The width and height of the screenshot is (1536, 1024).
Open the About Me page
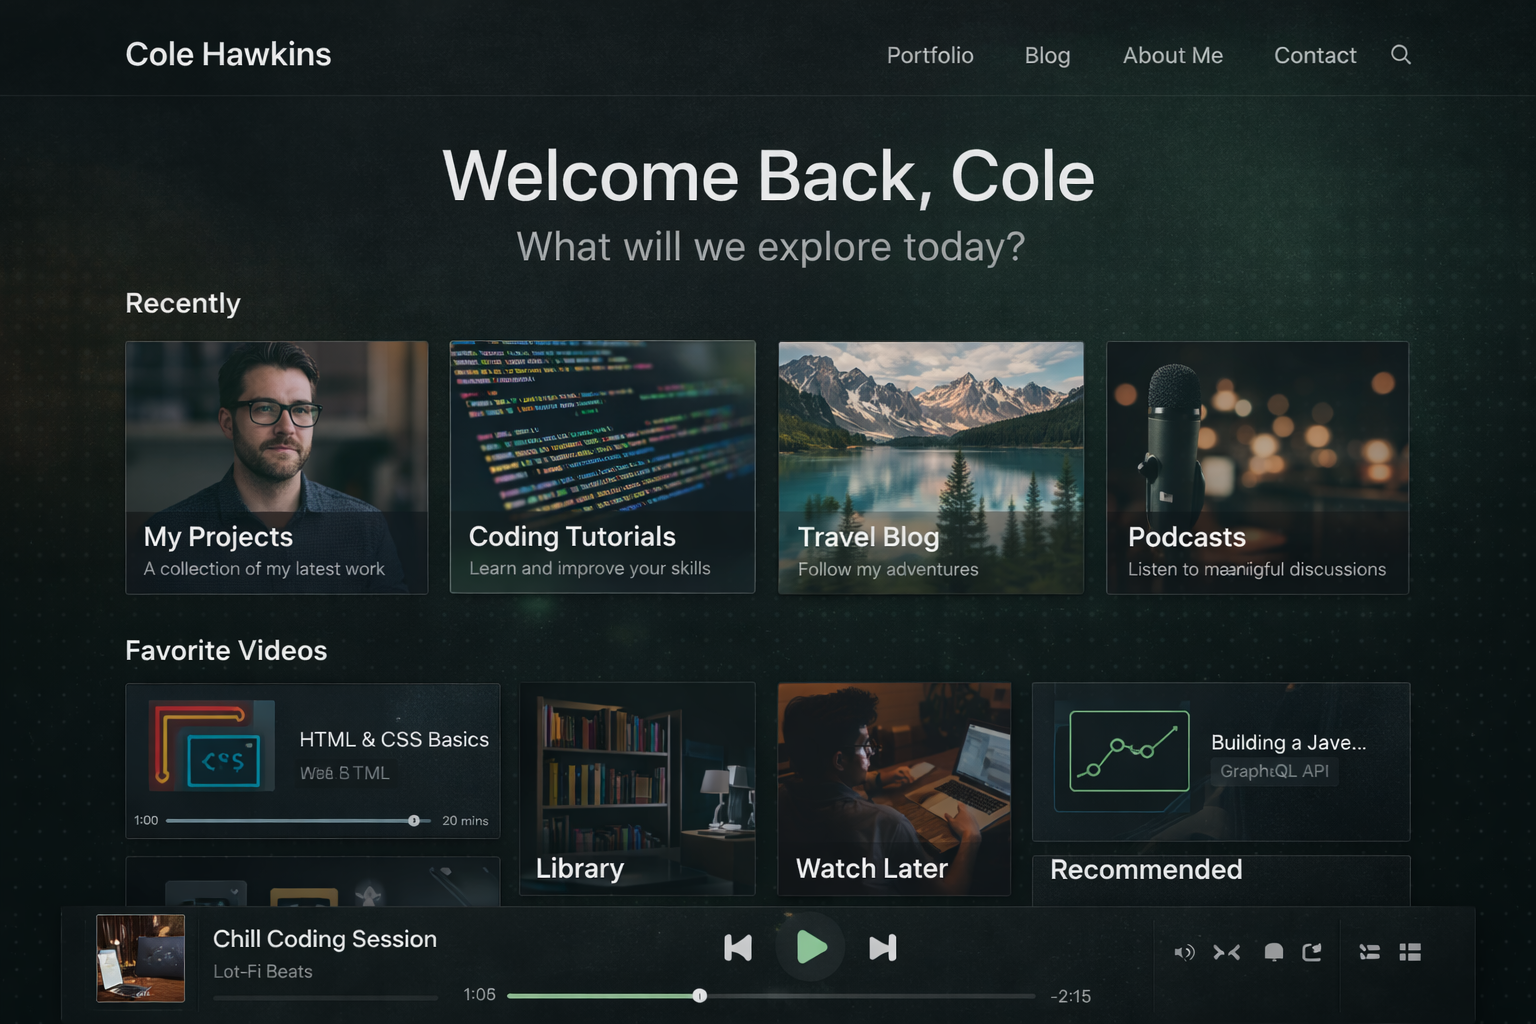coord(1172,56)
